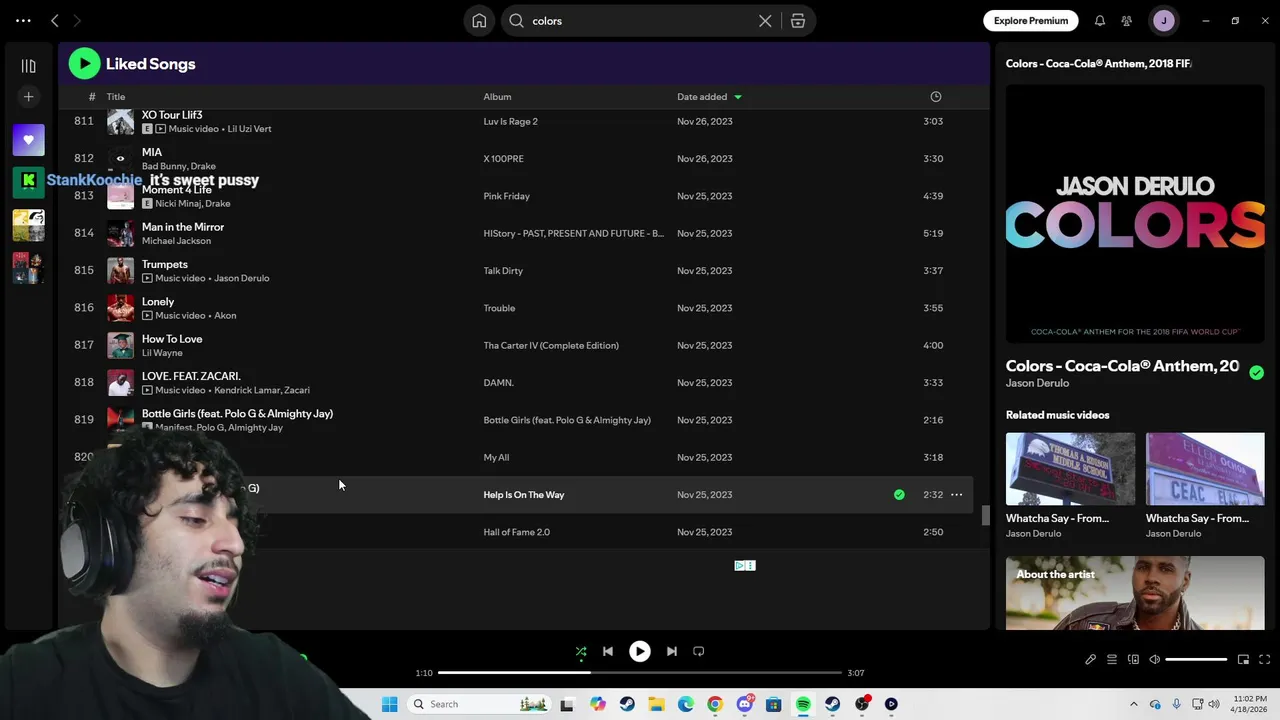
Task: Skip to previous track
Action: [x=608, y=652]
